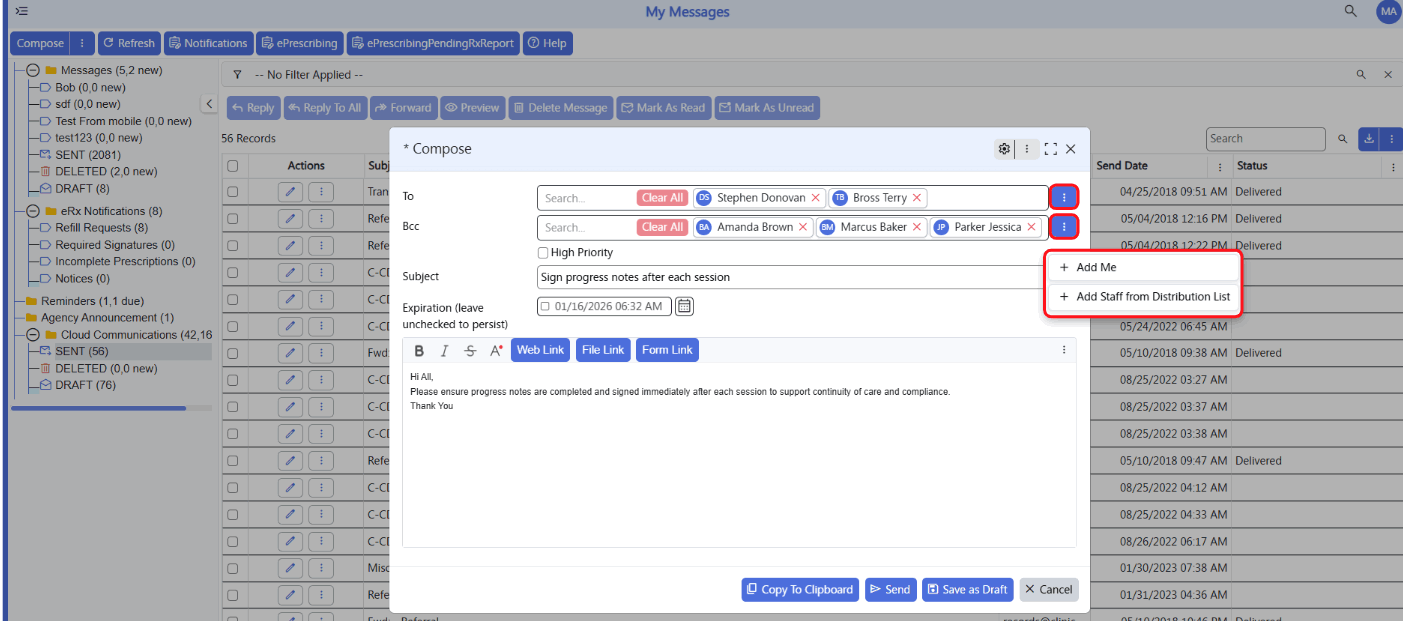
Task: Click the grid Search input box
Action: coord(1265,139)
